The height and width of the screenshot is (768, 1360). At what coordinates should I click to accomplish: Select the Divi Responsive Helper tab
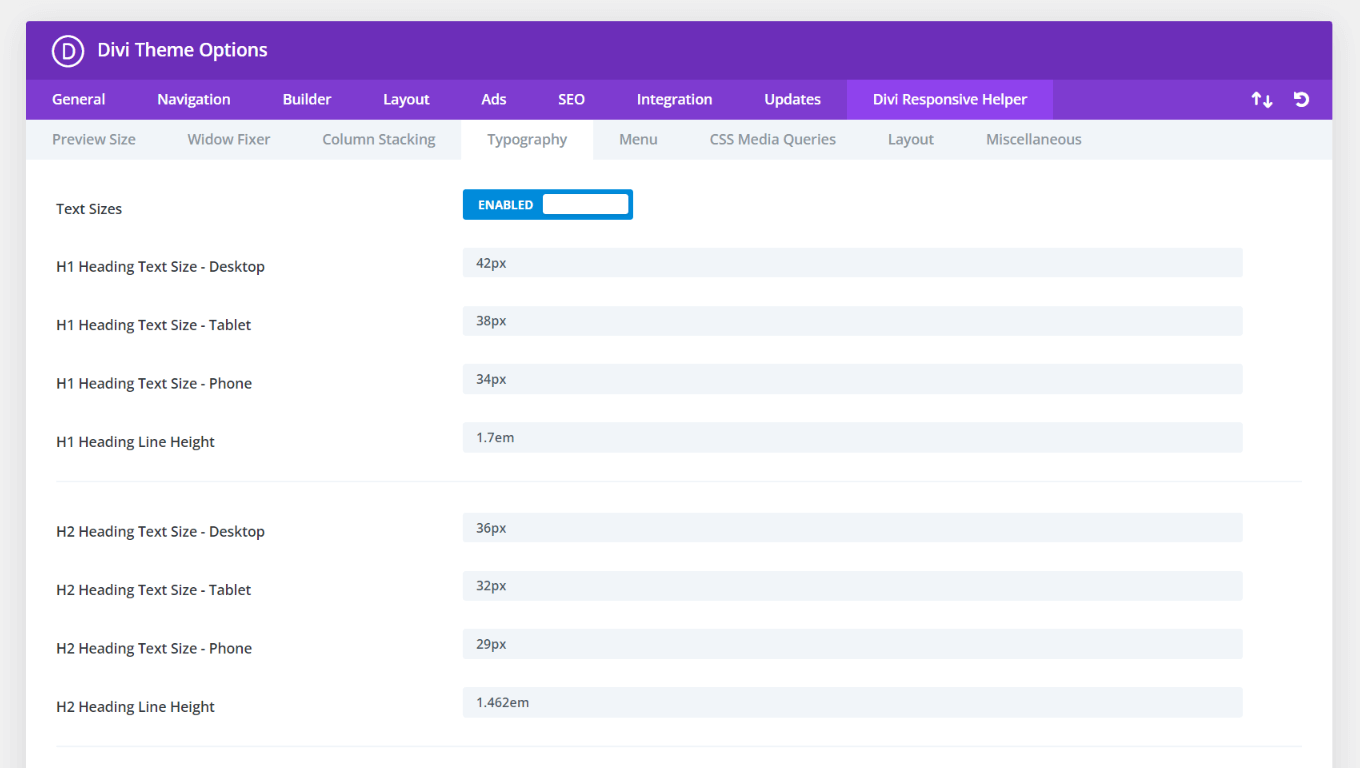point(950,100)
